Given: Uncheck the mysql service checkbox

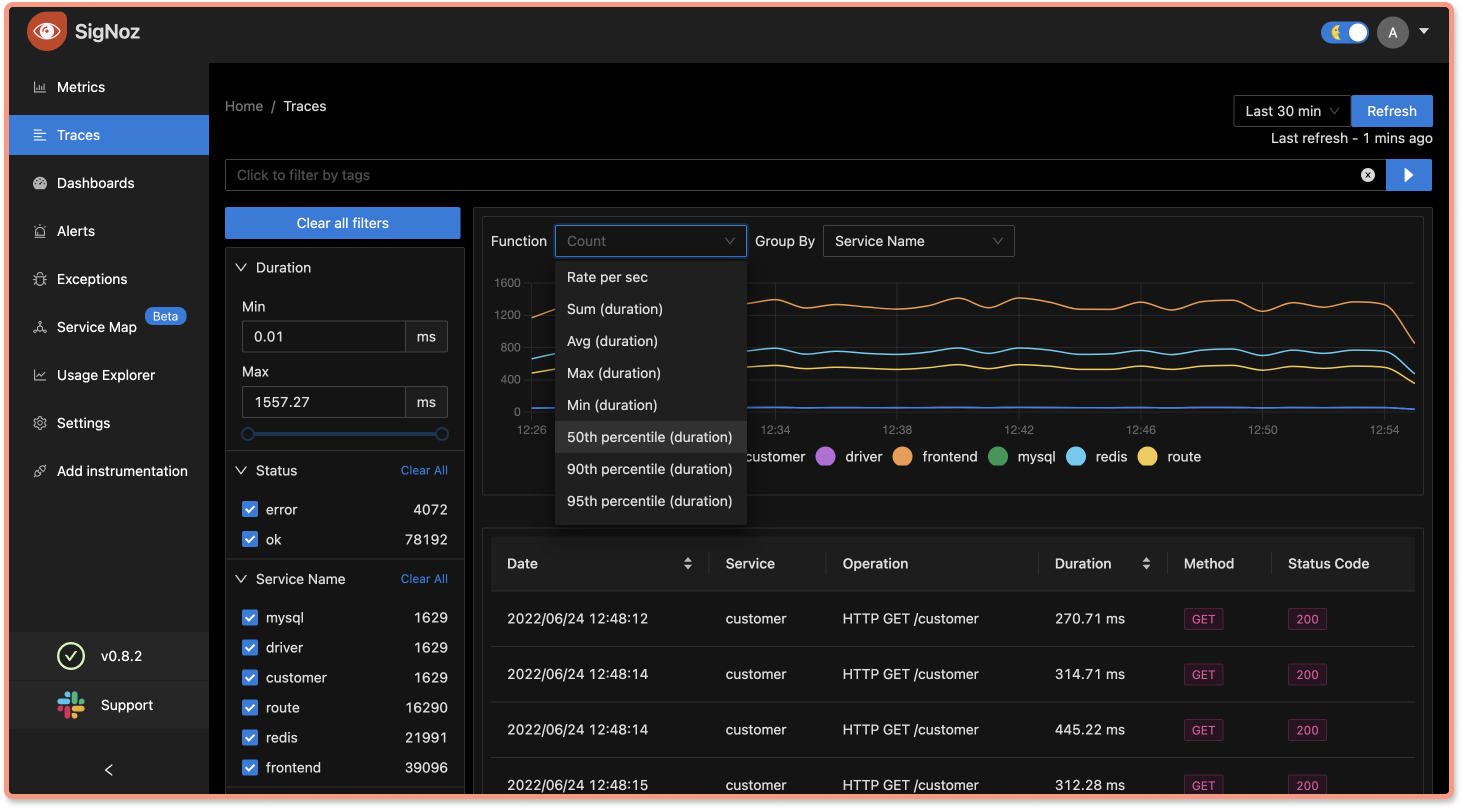Looking at the screenshot, I should tap(250, 618).
